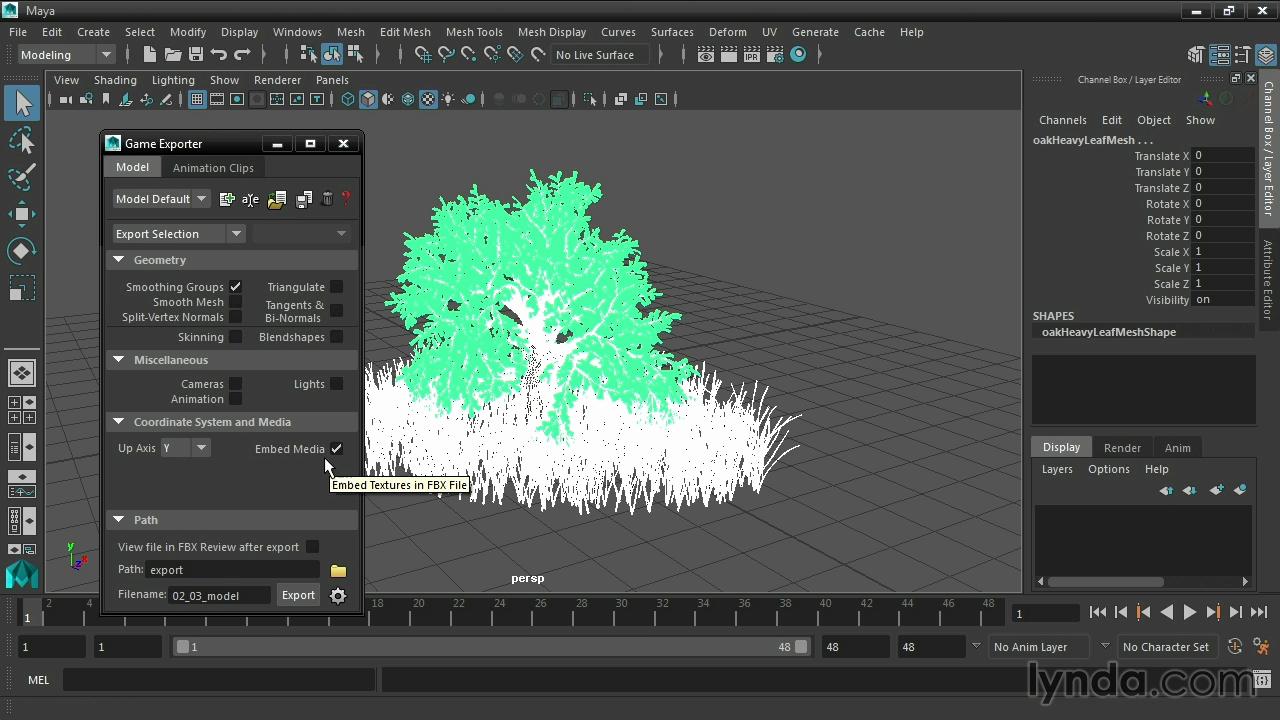Click the save scene icon
This screenshot has height=720, width=1280.
(196, 55)
